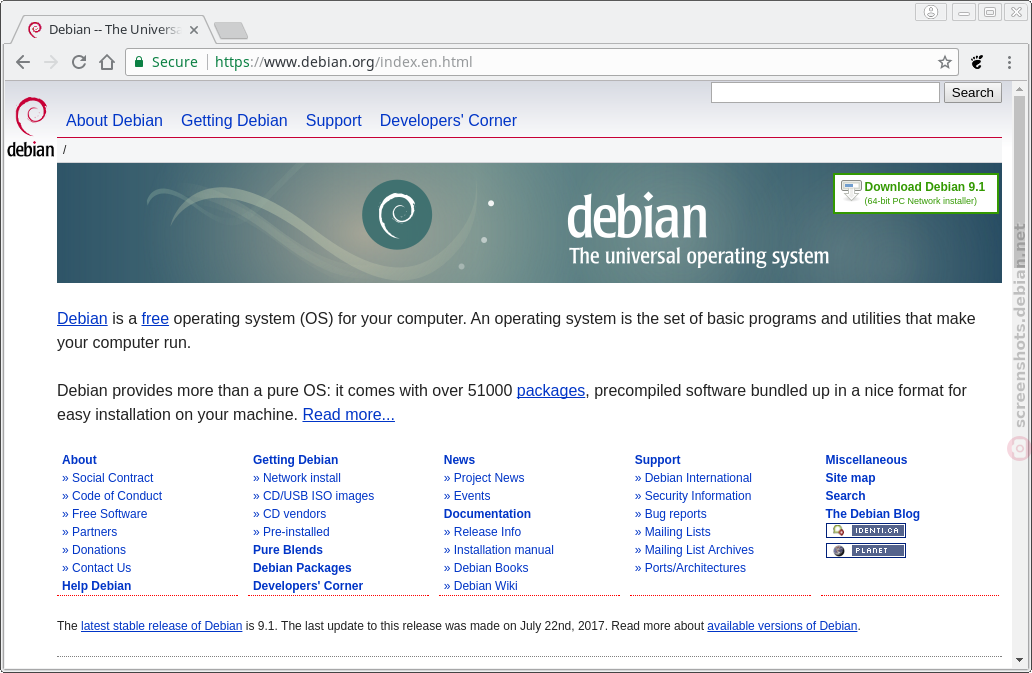Open the Support top navigation item
The width and height of the screenshot is (1032, 673).
coord(334,120)
